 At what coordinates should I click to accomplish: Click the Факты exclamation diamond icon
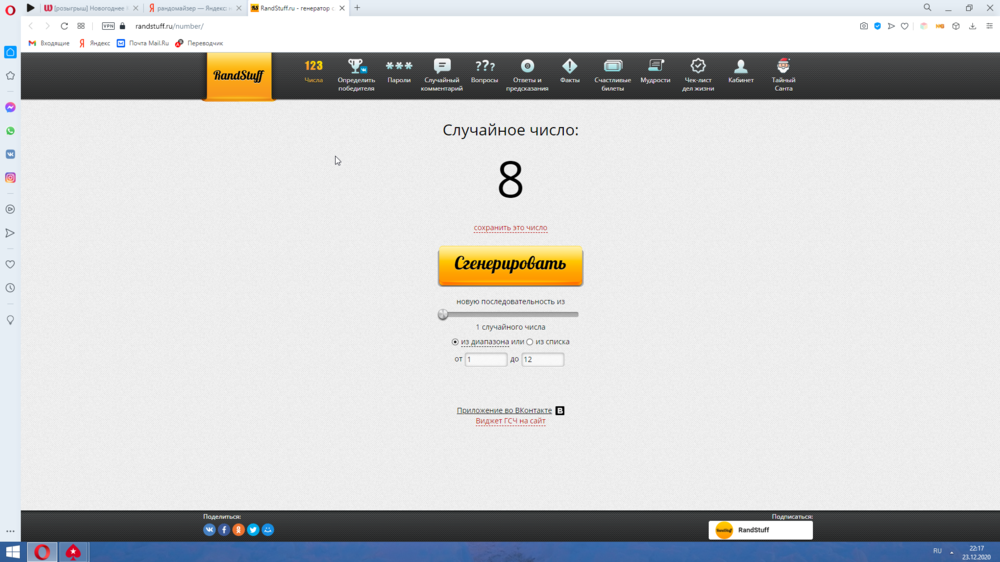tap(570, 67)
